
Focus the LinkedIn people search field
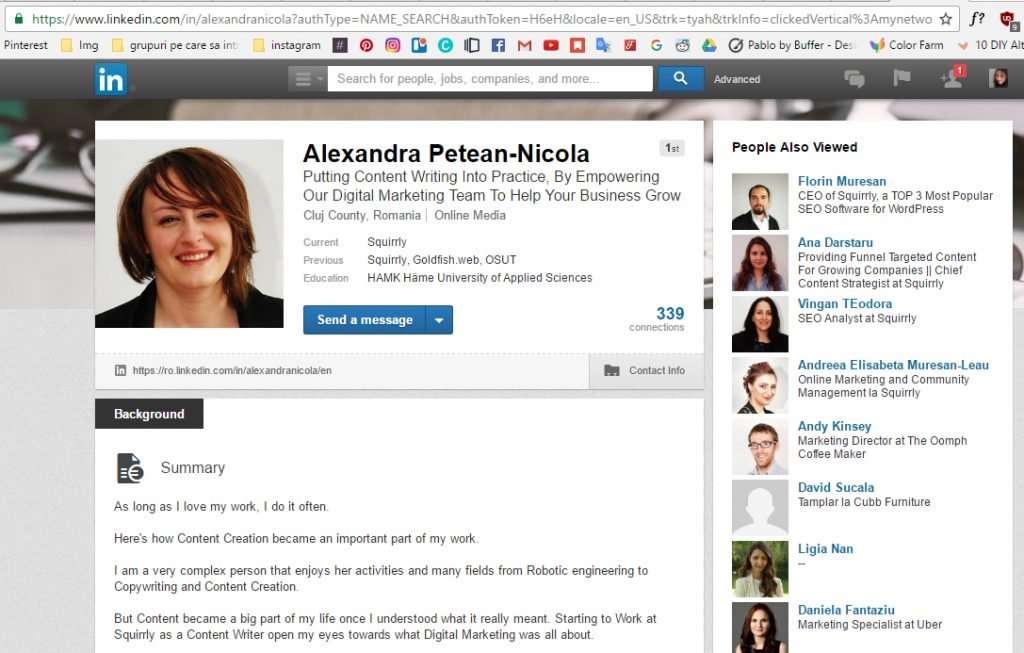490,79
